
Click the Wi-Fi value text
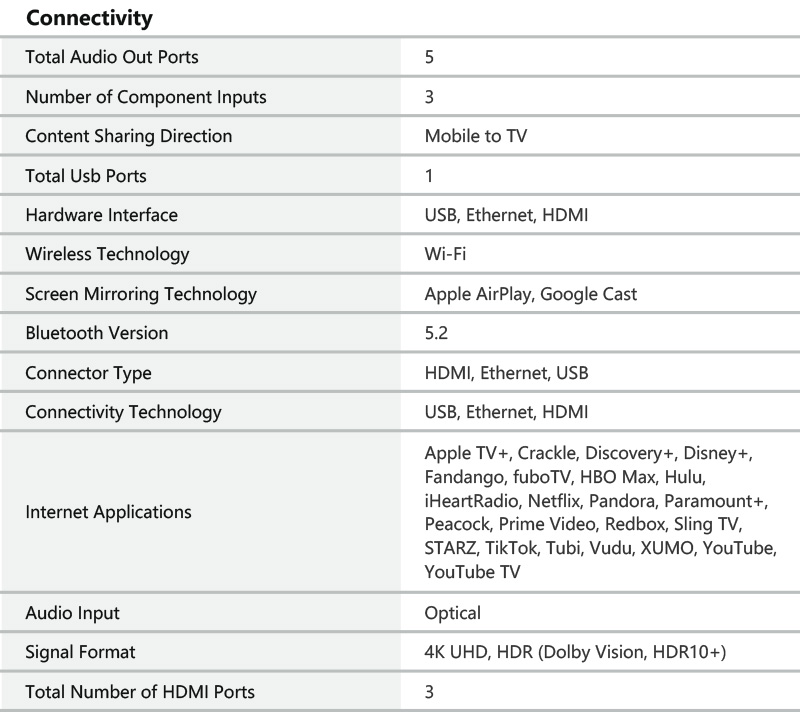445,254
